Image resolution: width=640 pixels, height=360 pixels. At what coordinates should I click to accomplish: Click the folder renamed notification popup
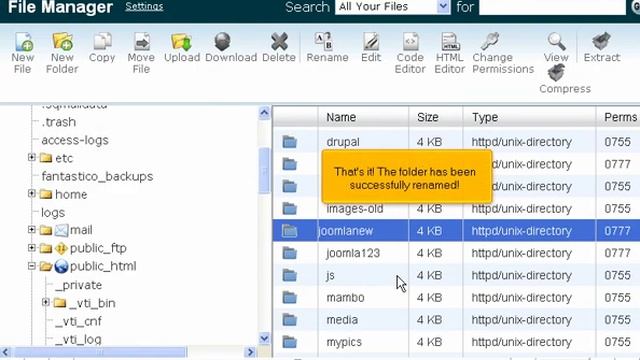point(407,177)
